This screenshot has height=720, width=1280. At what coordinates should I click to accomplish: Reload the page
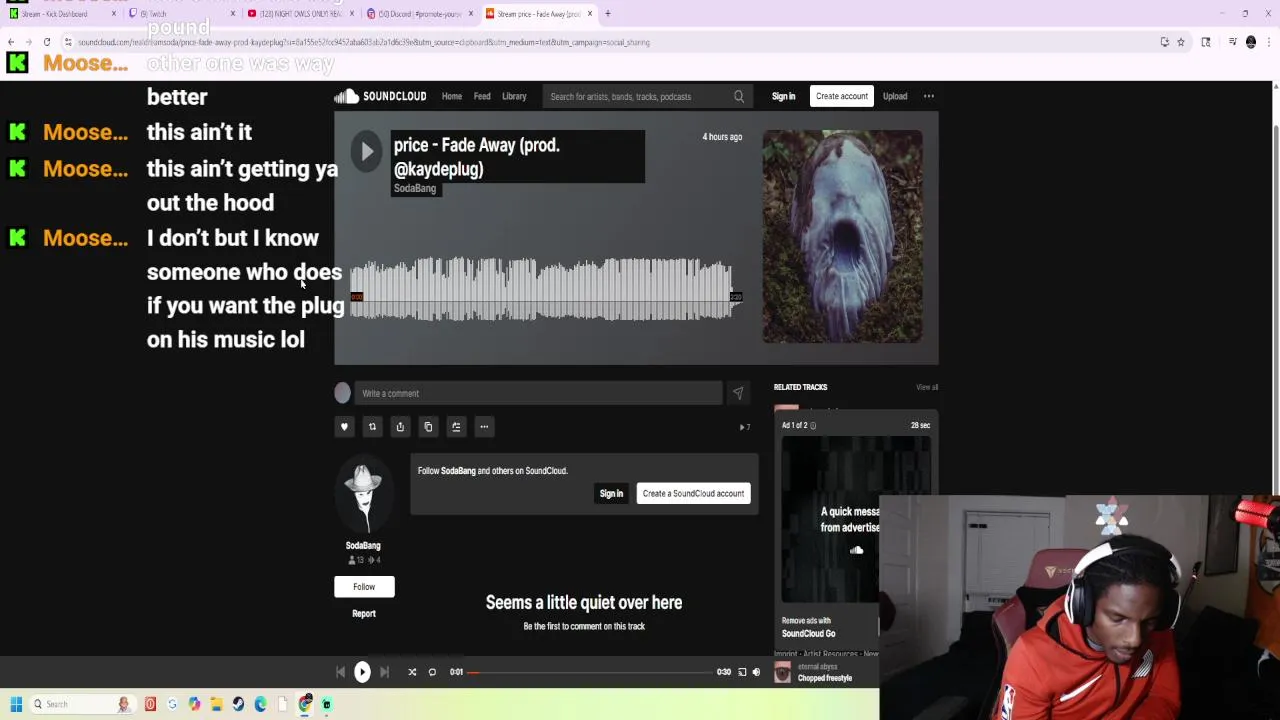tap(46, 42)
